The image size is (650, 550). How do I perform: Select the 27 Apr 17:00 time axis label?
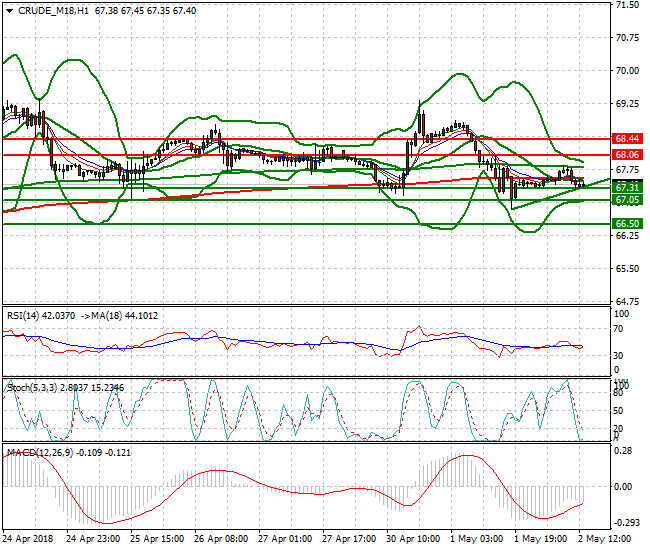tap(349, 539)
